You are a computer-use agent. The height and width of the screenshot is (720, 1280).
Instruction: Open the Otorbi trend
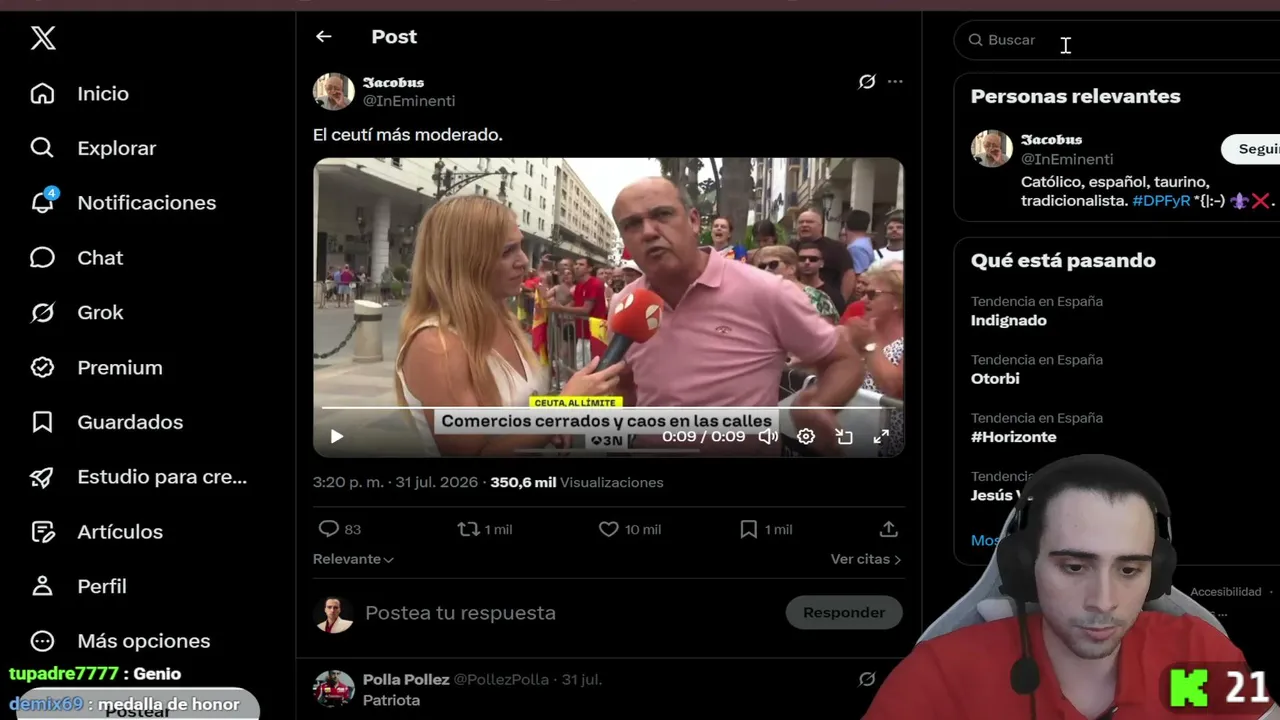pos(995,379)
